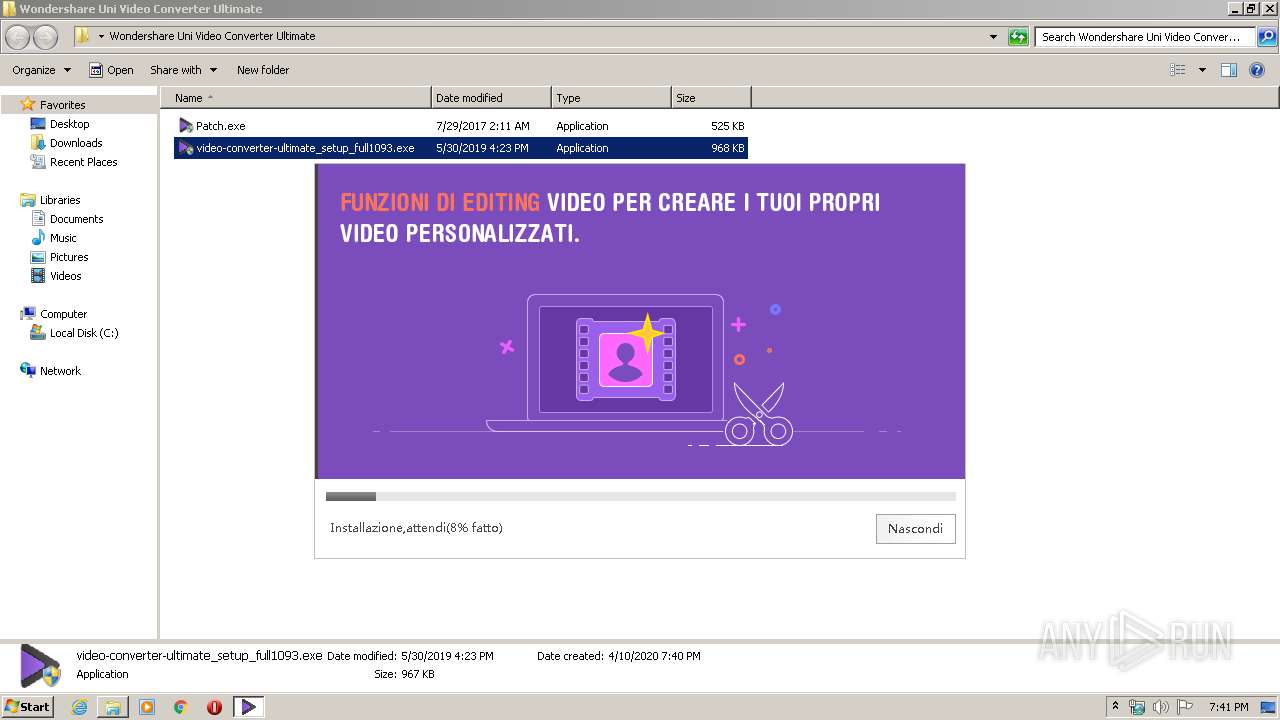This screenshot has height=720, width=1280.
Task: Click the Patch.exe file icon
Action: [x=186, y=126]
